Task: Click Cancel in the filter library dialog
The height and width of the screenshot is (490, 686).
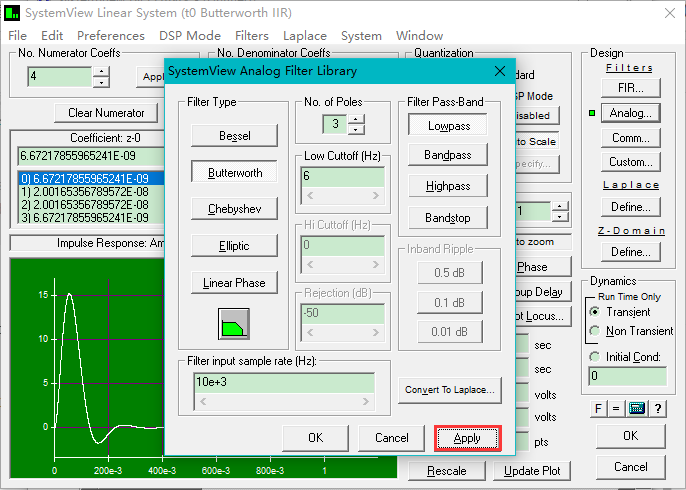Action: (392, 438)
